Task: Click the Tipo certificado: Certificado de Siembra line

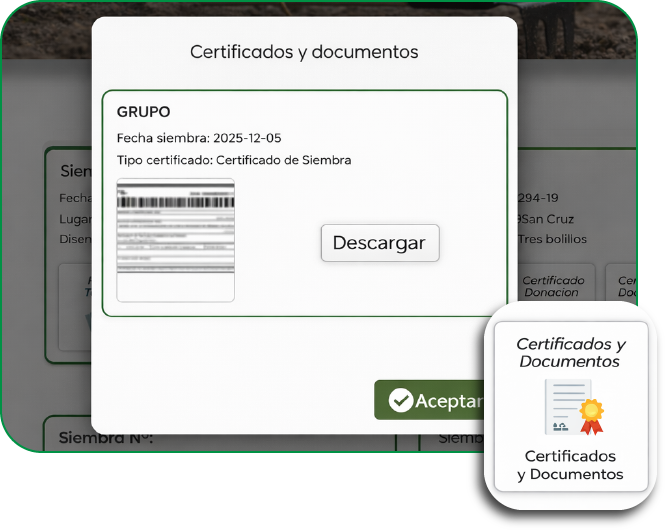Action: (234, 160)
